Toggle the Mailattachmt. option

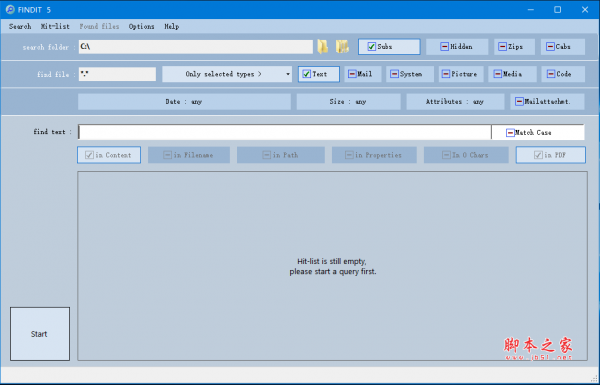click(547, 102)
